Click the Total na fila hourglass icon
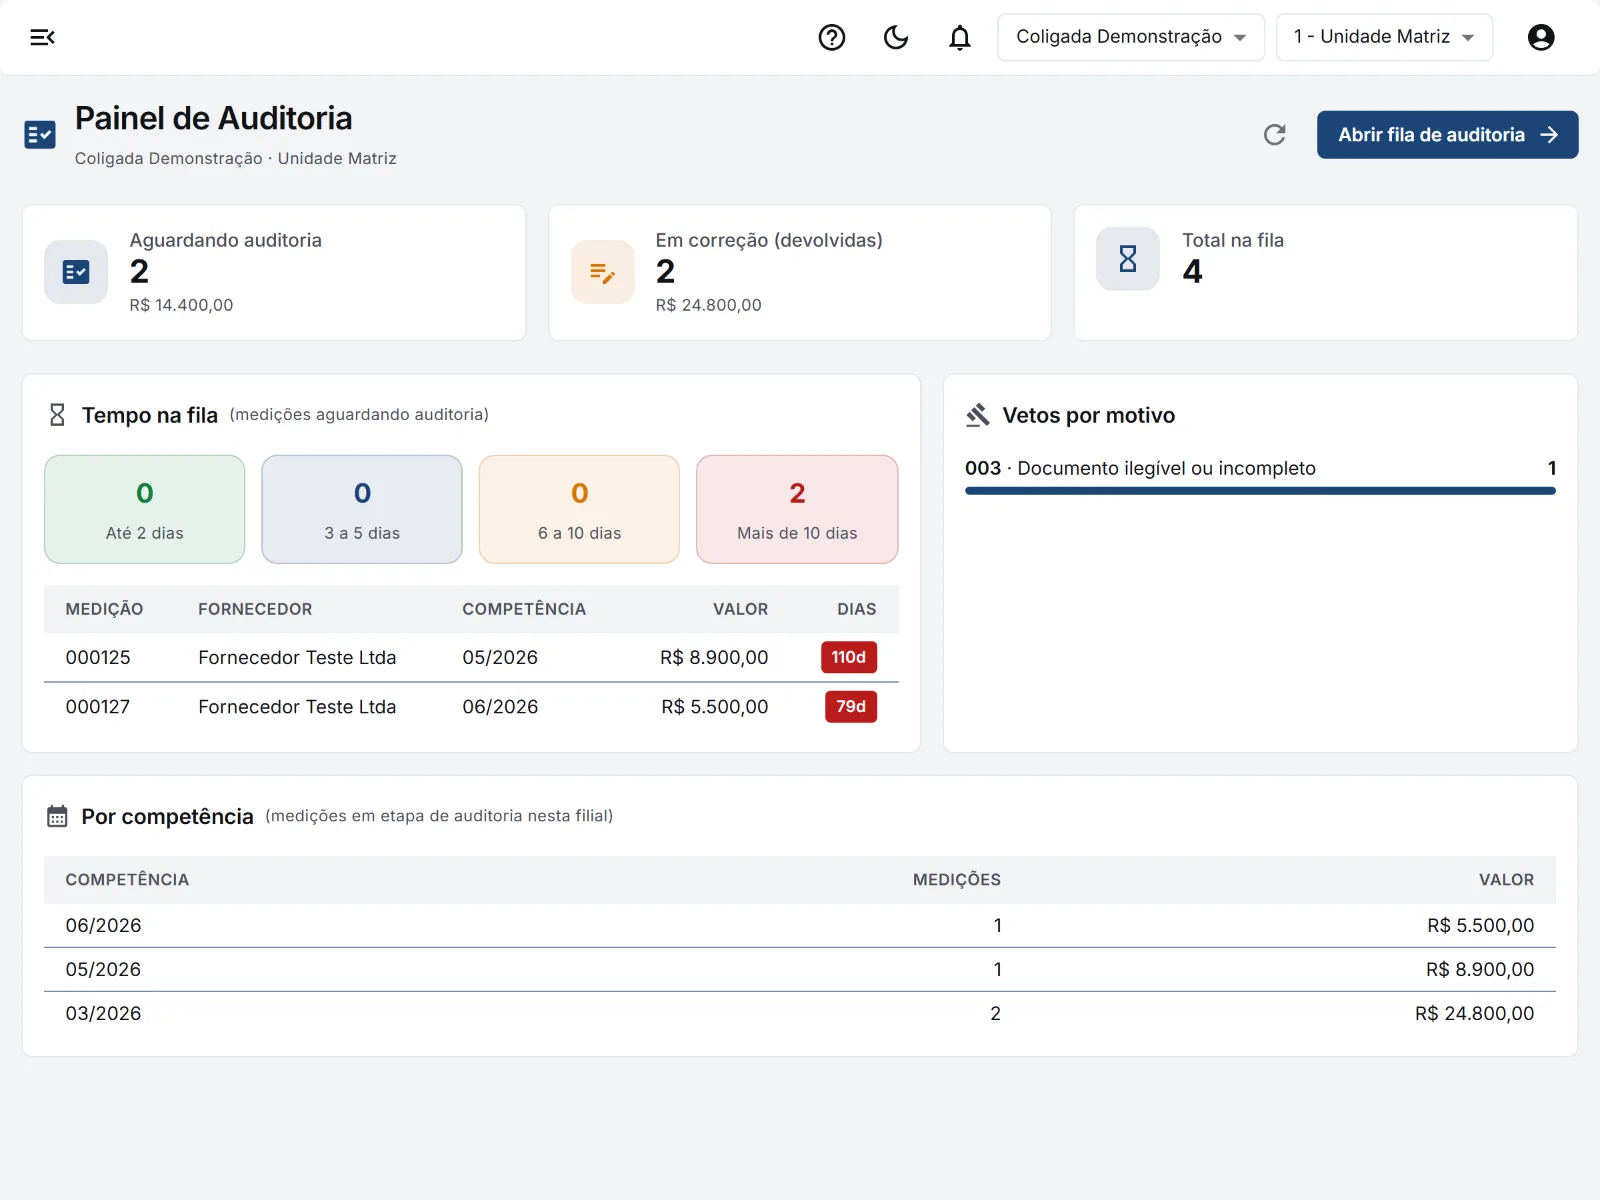The width and height of the screenshot is (1600, 1200). click(1128, 259)
